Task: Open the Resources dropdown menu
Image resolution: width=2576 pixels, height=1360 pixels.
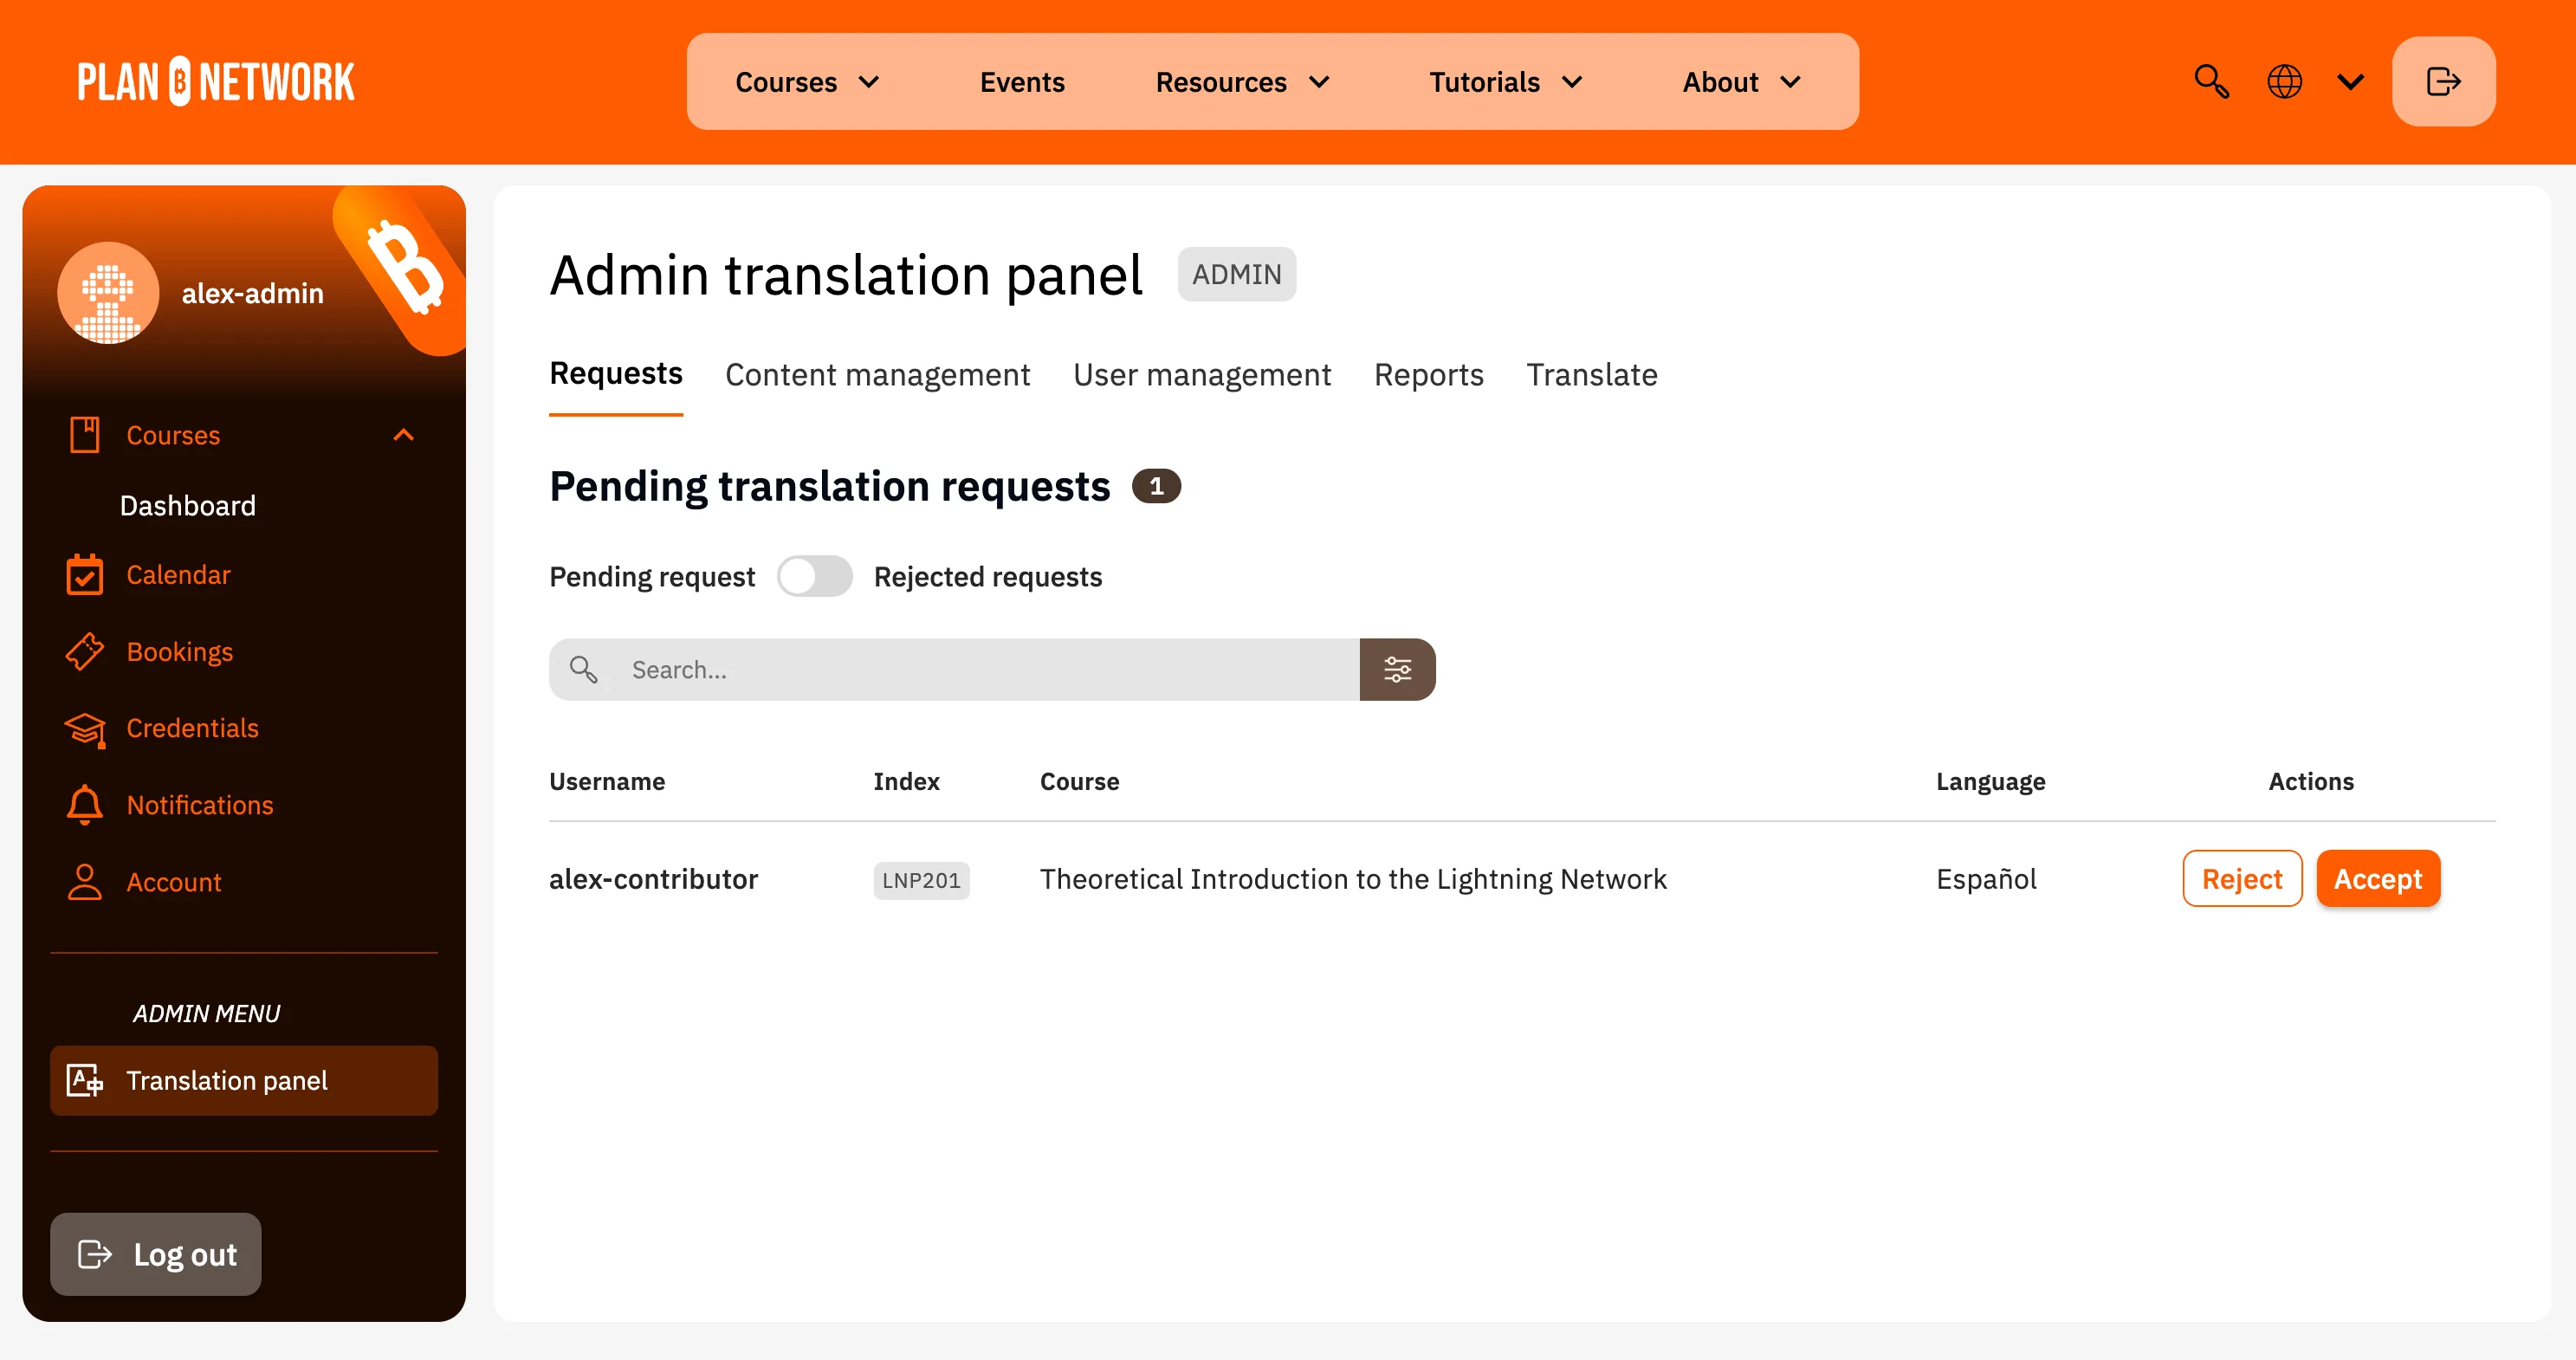Action: [1242, 82]
